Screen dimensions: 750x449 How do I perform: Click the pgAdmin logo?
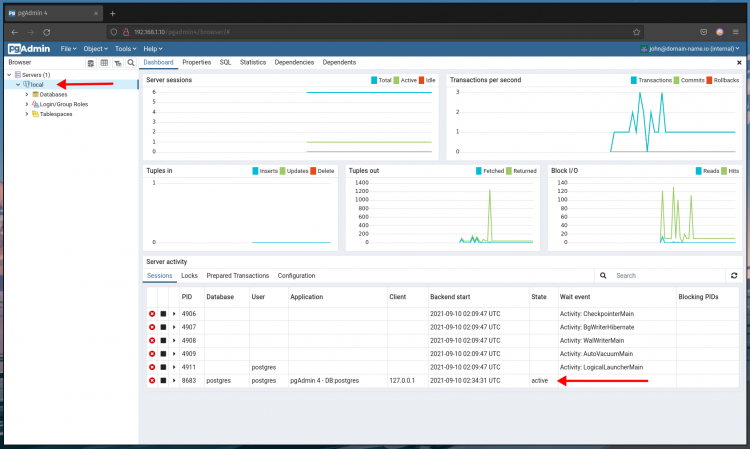29,49
